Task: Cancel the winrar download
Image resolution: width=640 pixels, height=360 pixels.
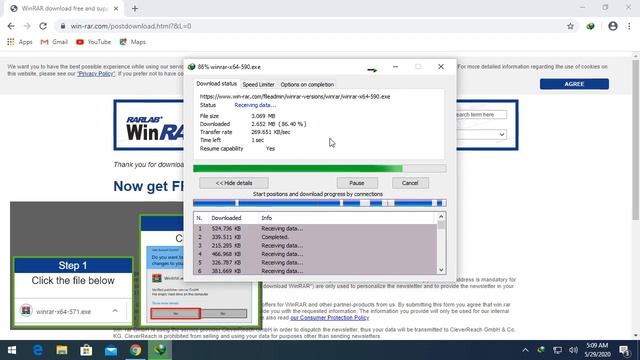Action: tap(410, 183)
